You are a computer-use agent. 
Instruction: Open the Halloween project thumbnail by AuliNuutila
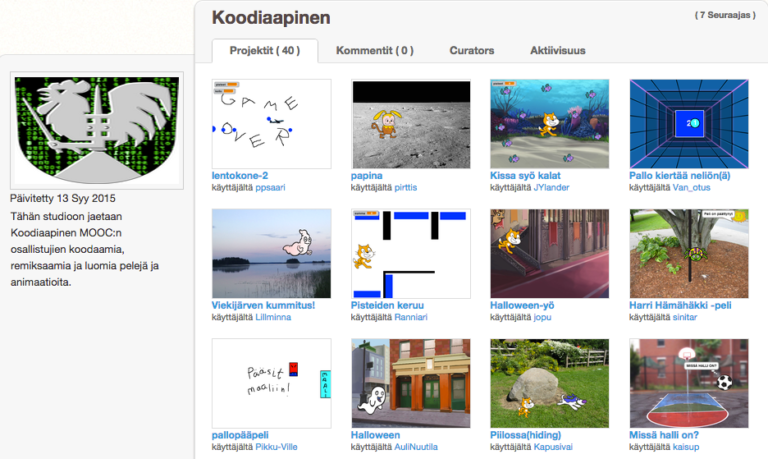pyautogui.click(x=410, y=384)
